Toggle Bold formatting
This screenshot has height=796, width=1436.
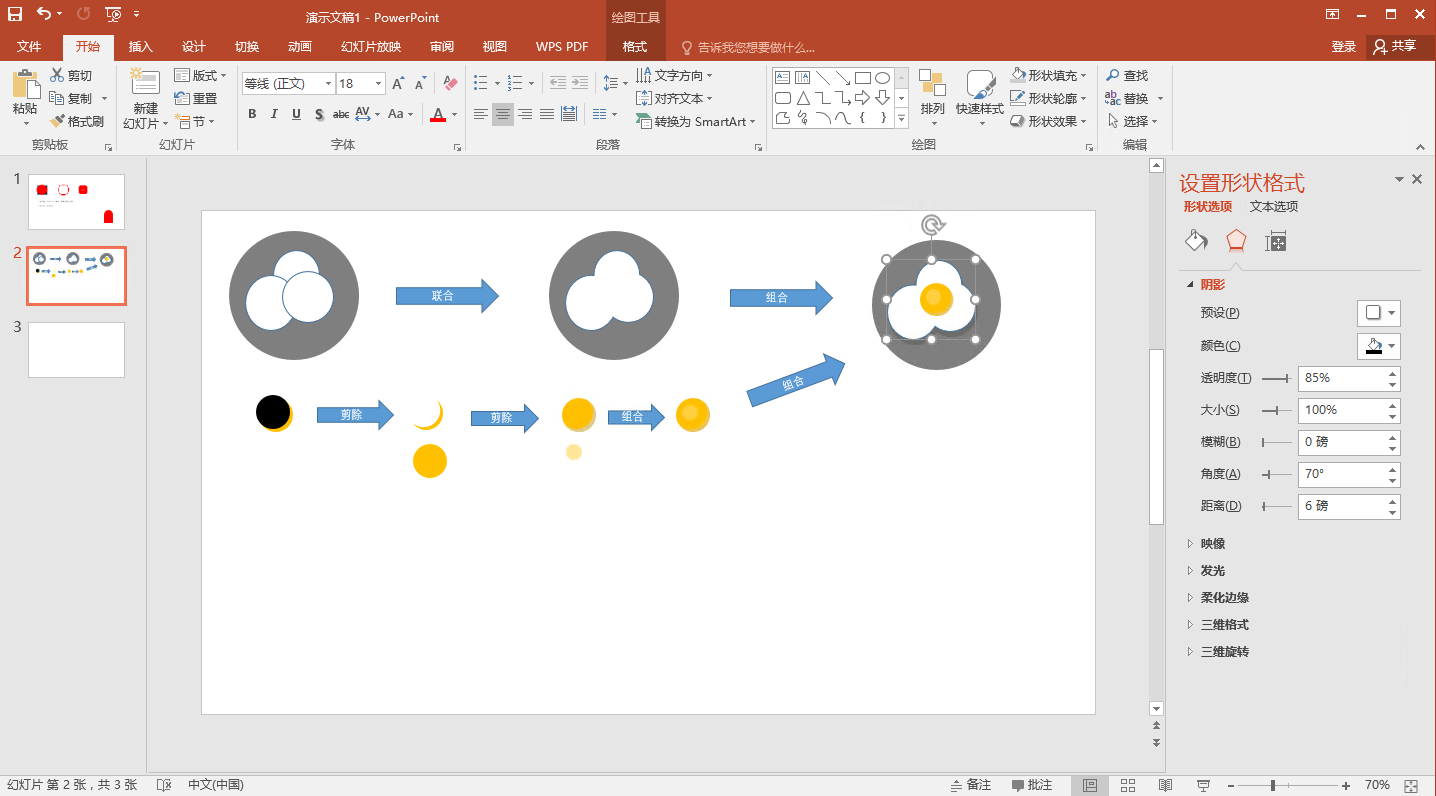point(253,114)
